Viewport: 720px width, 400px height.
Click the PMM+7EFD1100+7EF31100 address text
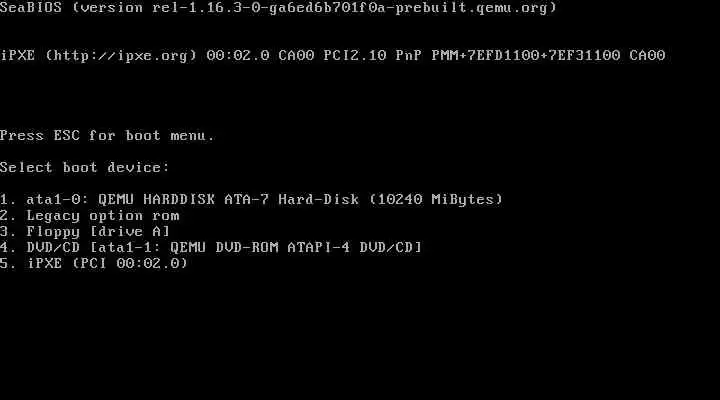pos(526,56)
